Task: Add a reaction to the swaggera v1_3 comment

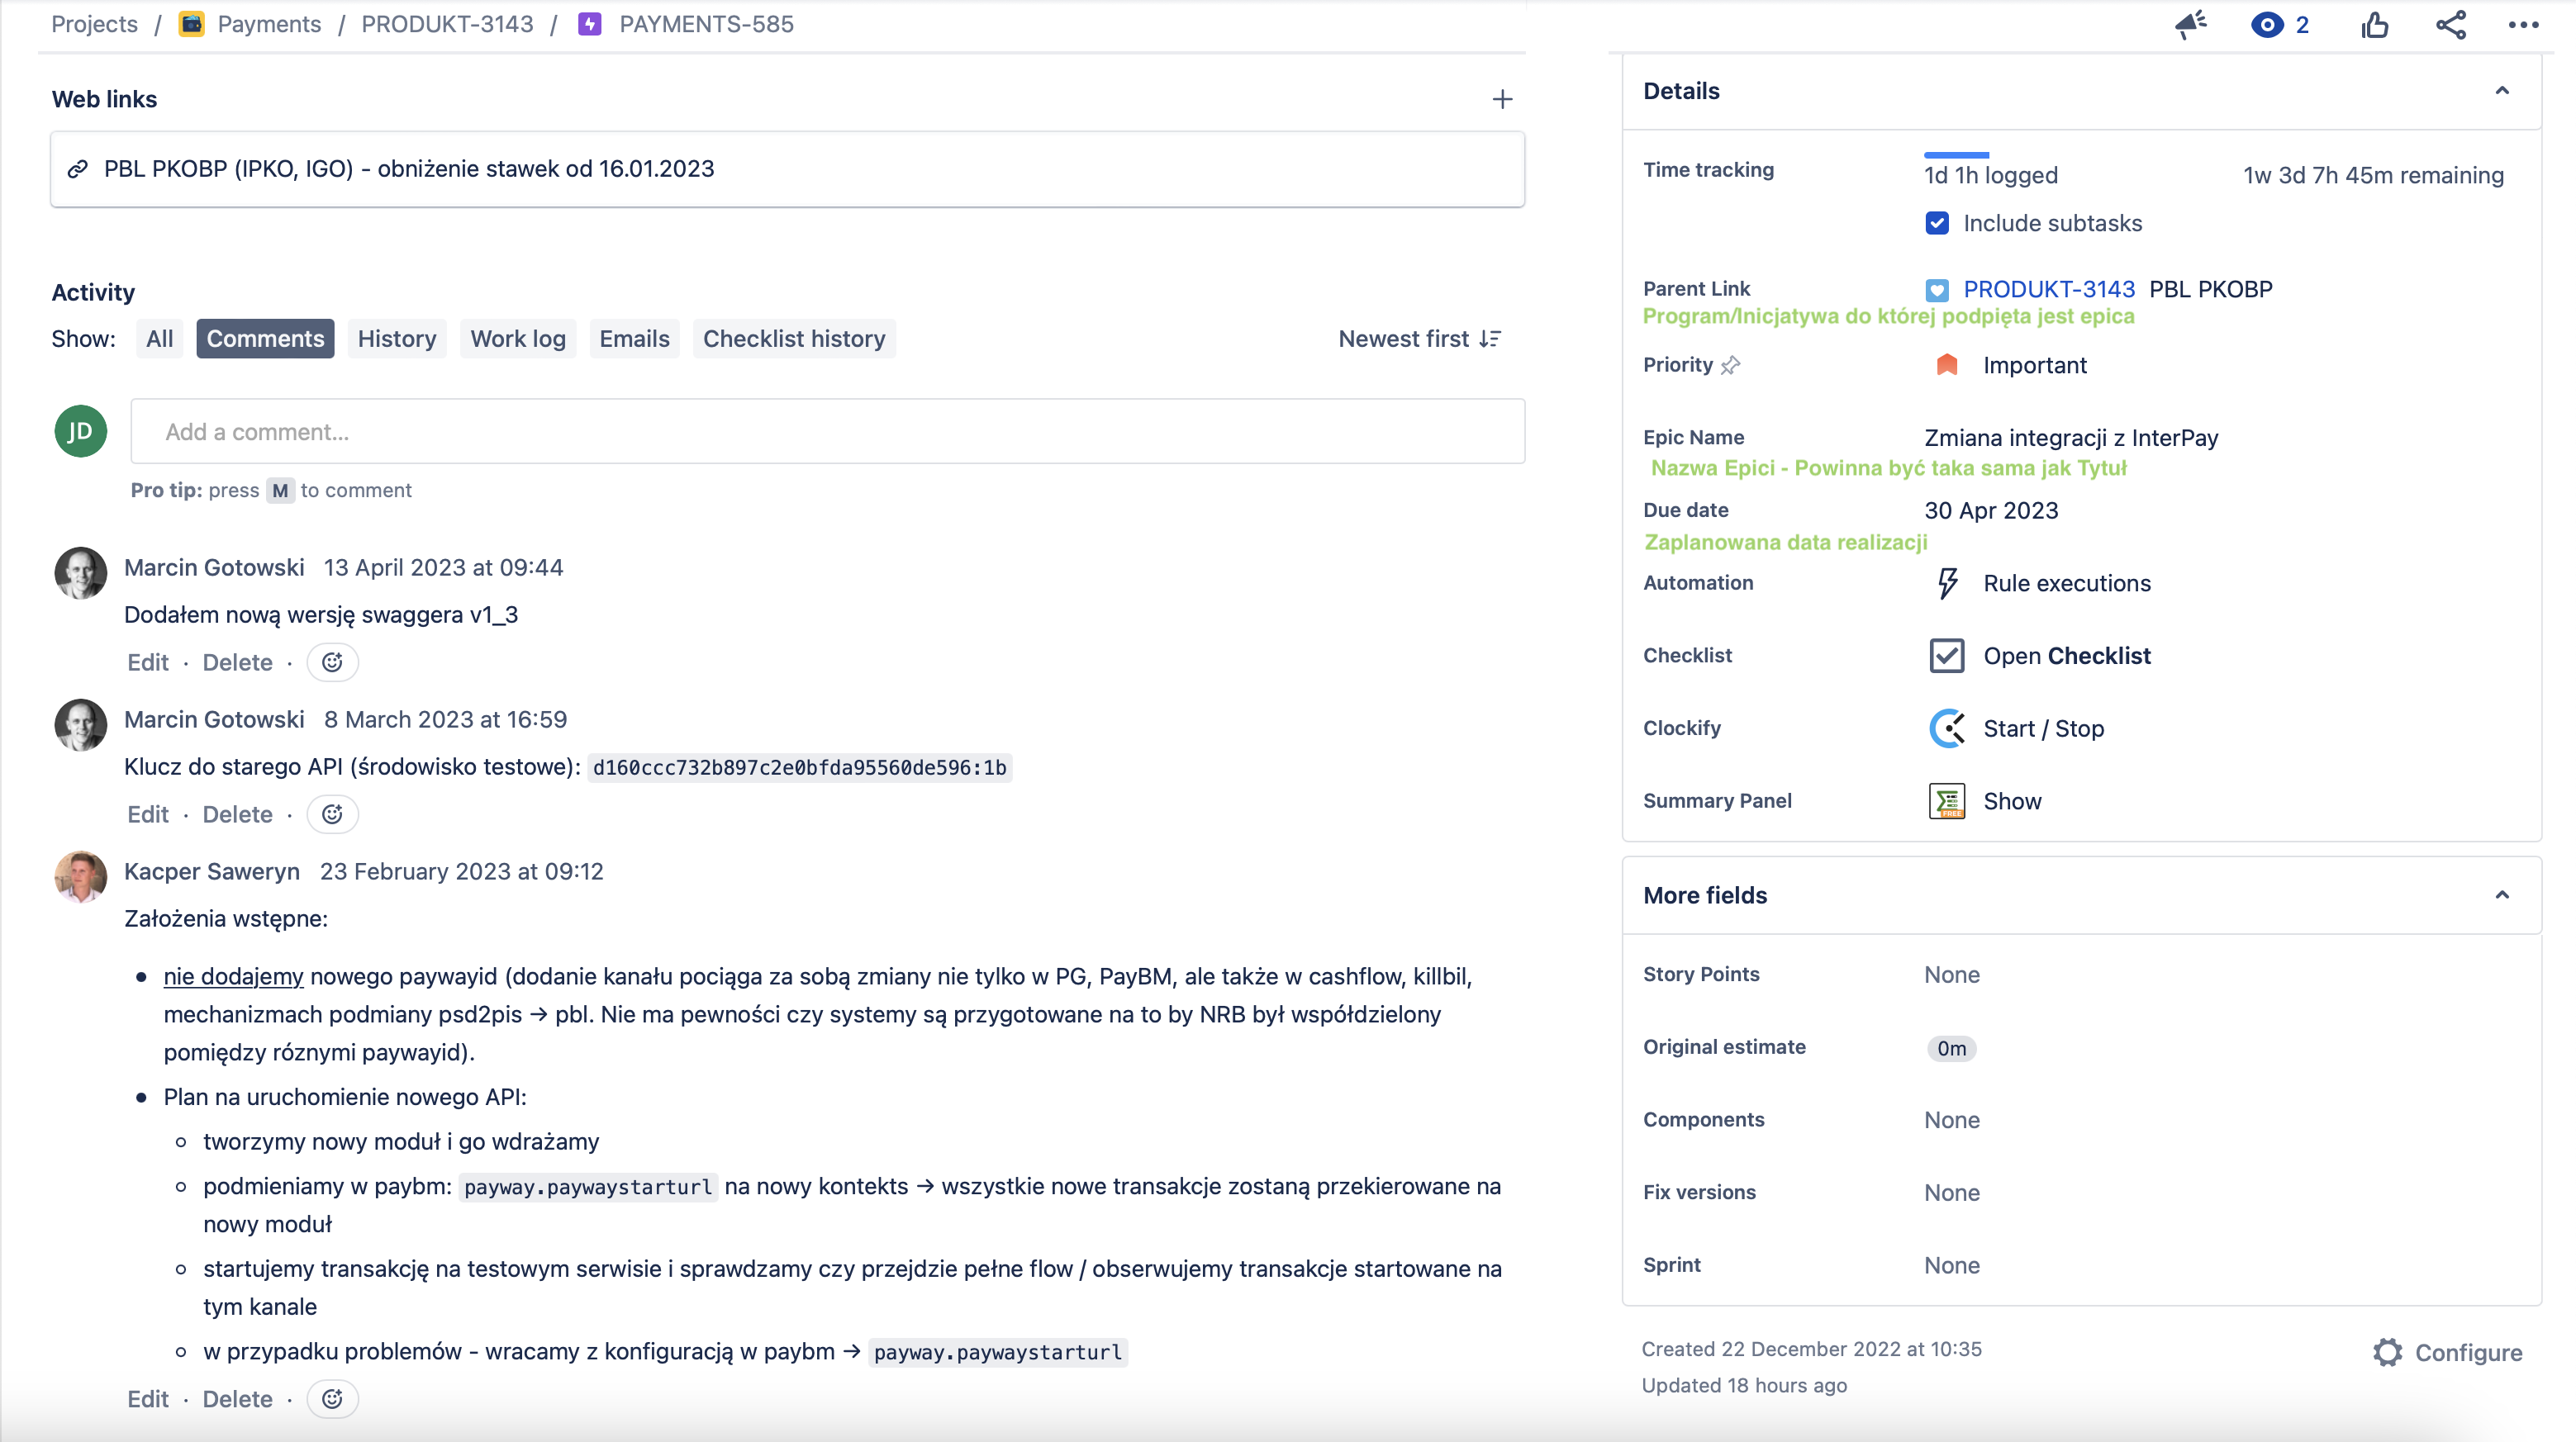Action: tap(332, 662)
